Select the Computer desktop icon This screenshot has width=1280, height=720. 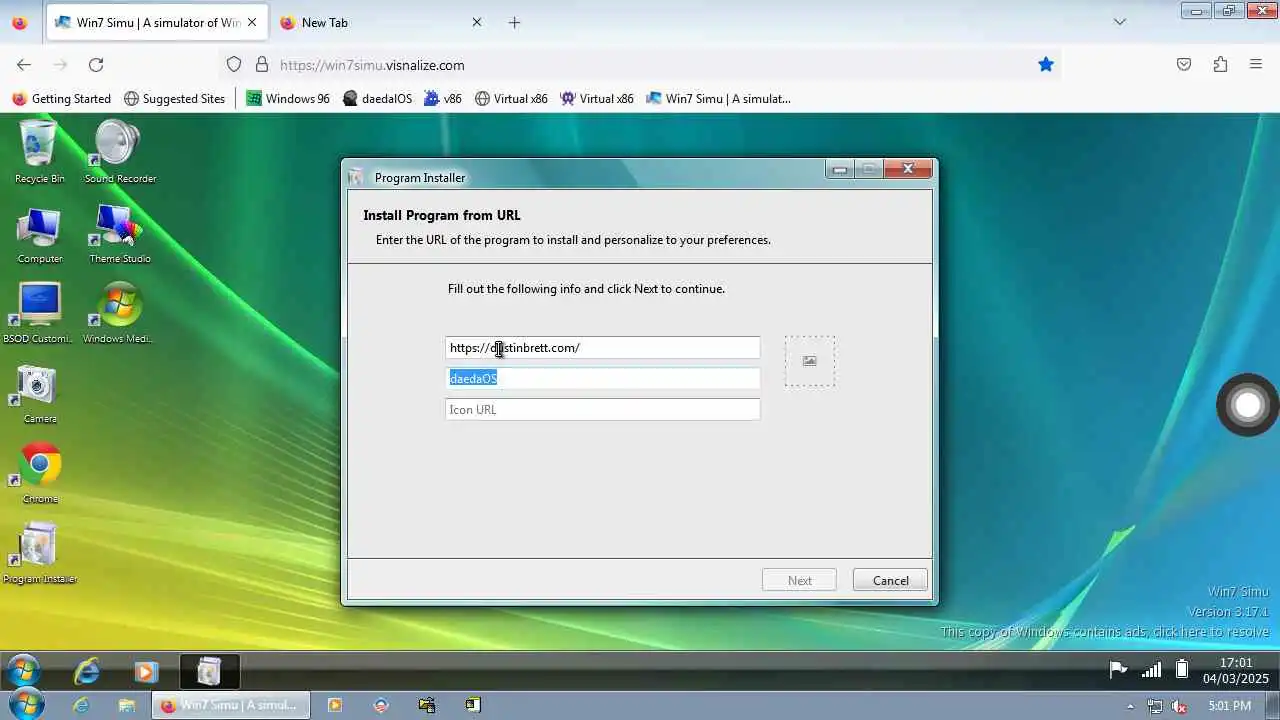click(x=39, y=235)
